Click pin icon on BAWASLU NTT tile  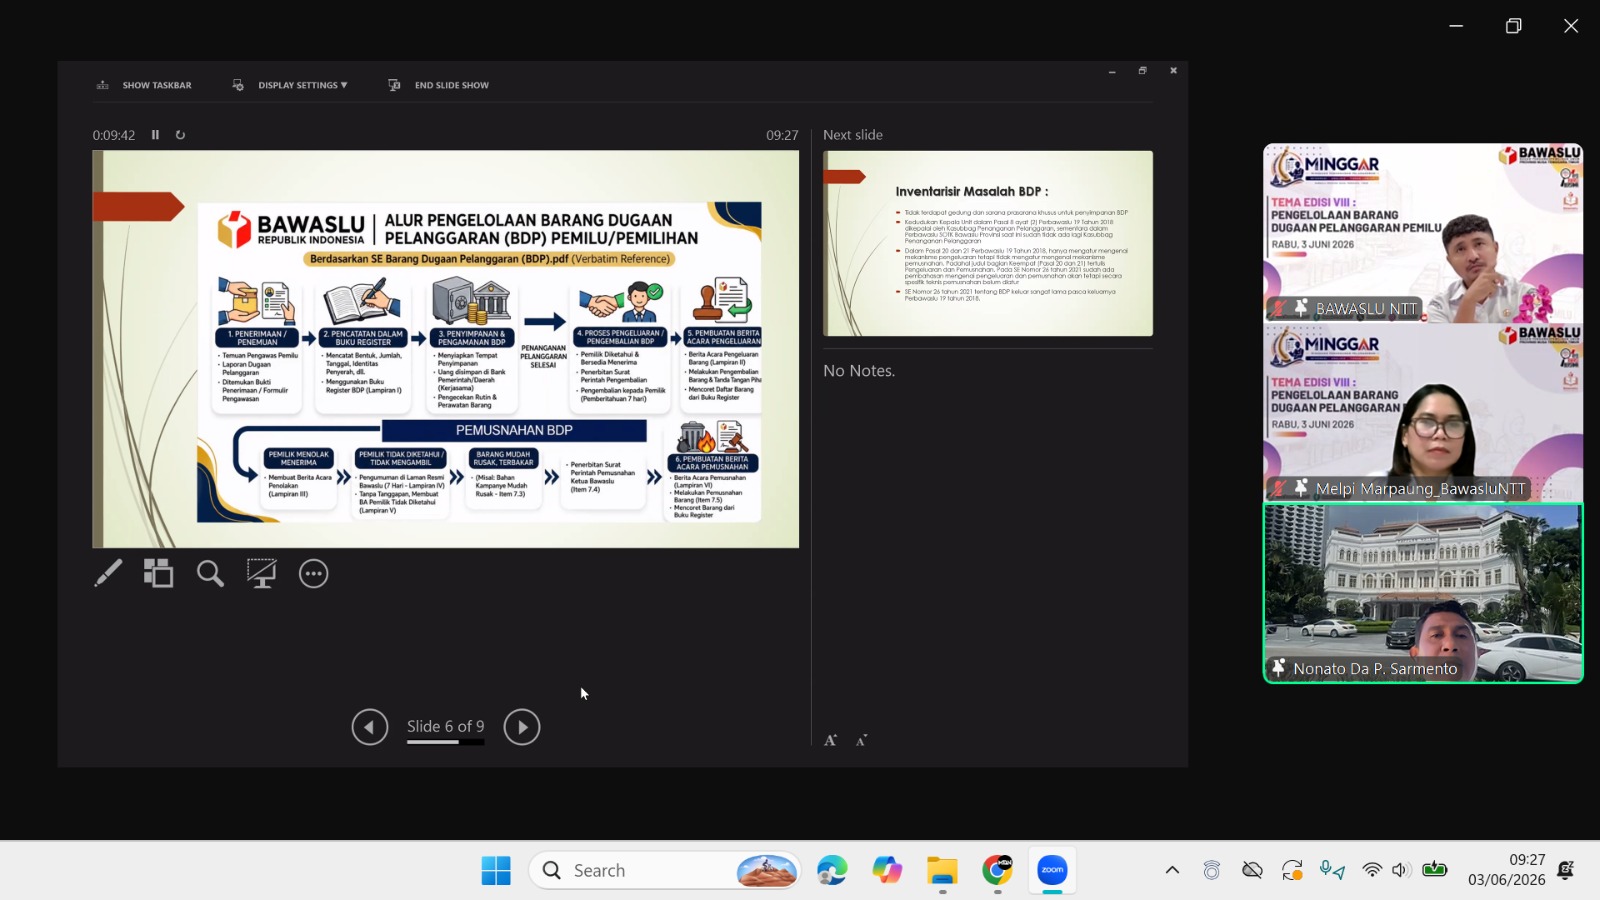pos(1301,309)
